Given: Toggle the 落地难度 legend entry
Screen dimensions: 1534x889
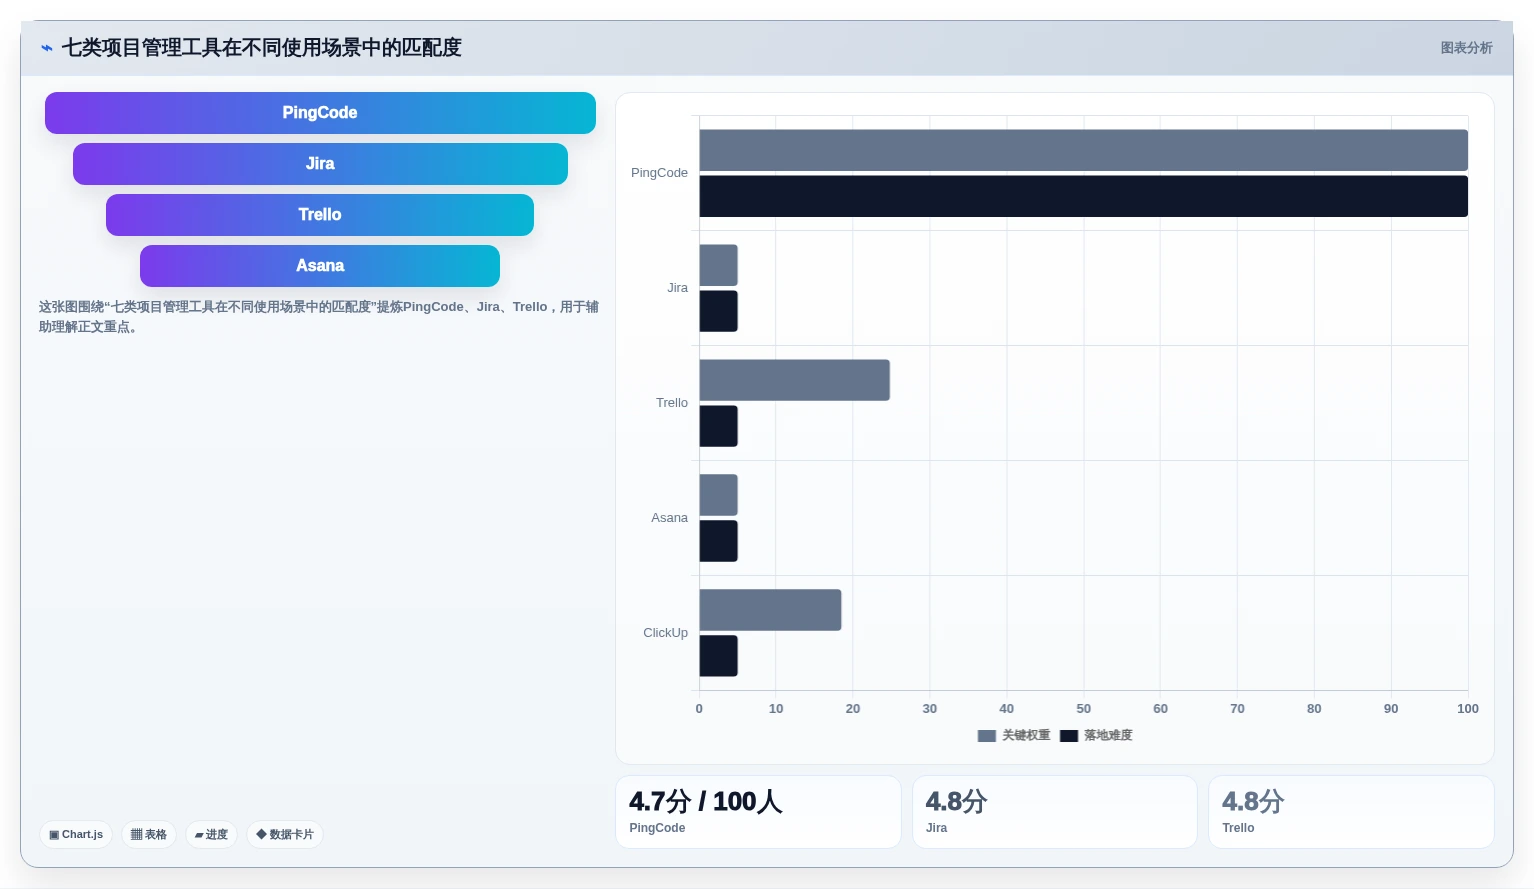Looking at the screenshot, I should (1096, 735).
